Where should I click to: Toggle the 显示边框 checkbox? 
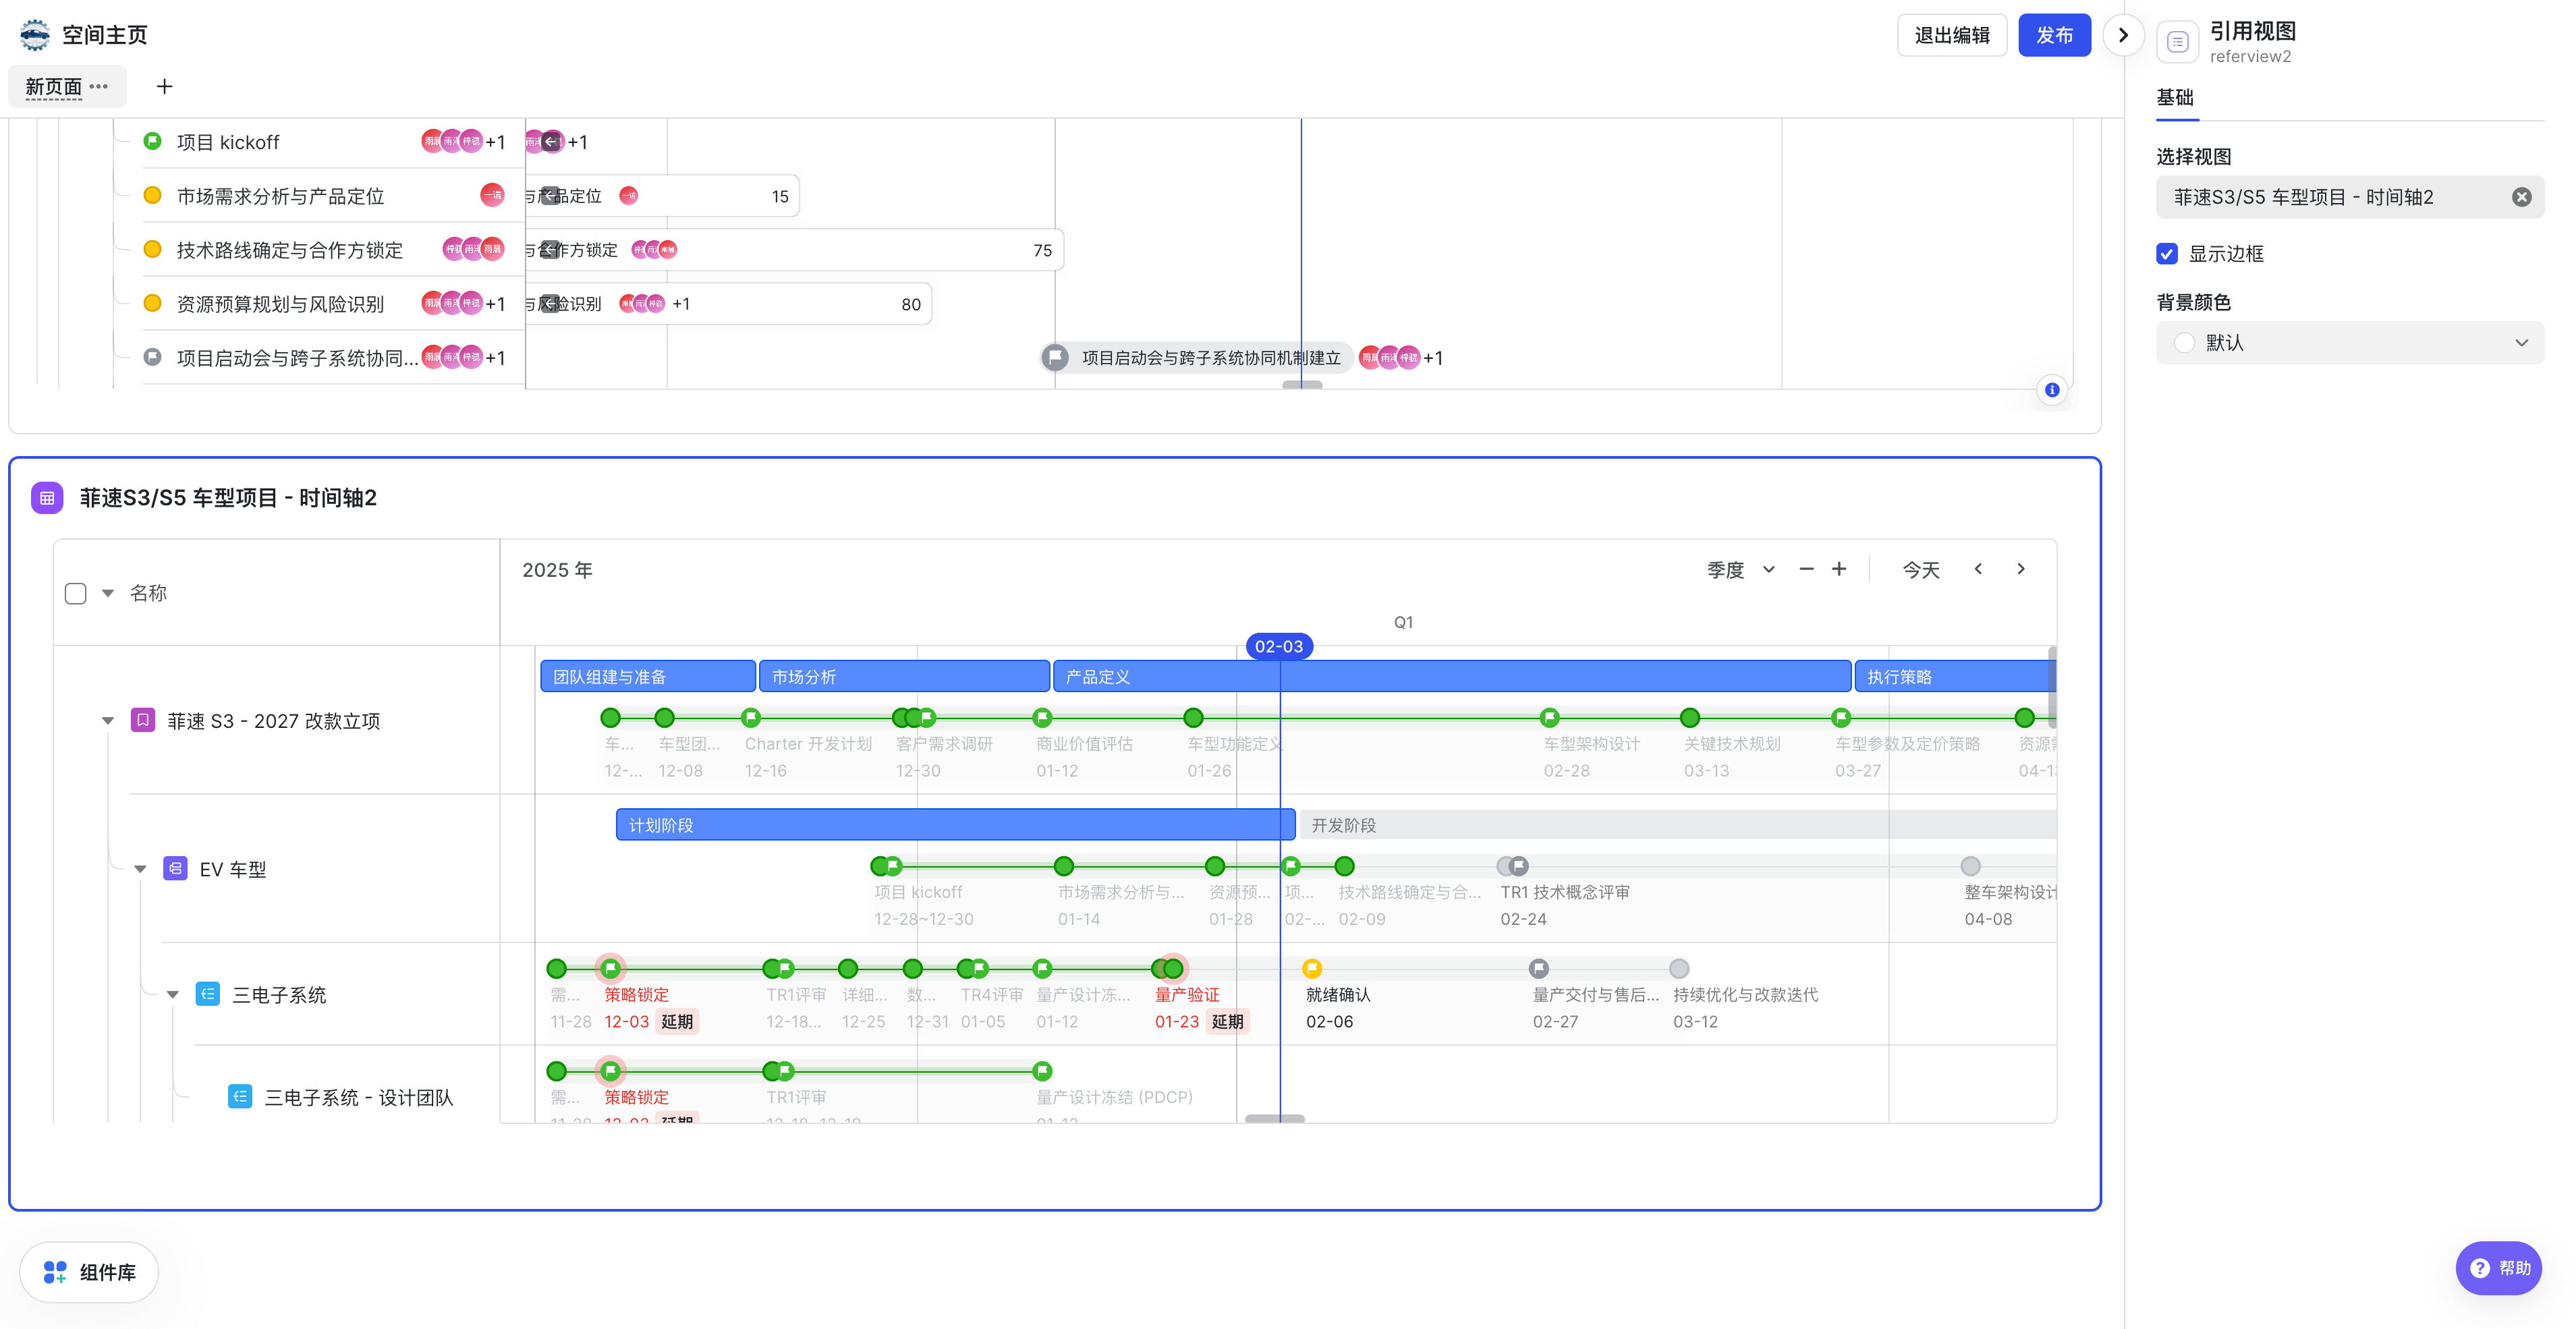[2167, 254]
